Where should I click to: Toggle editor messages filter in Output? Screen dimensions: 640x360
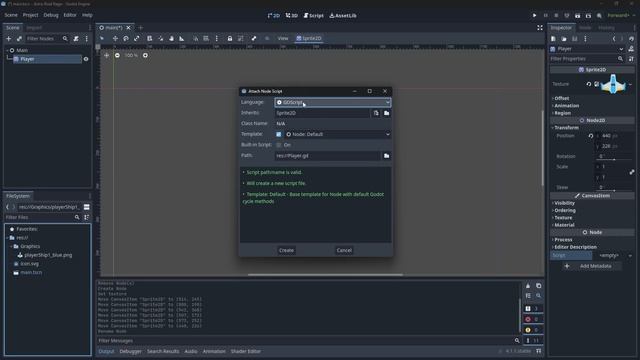coord(532,340)
